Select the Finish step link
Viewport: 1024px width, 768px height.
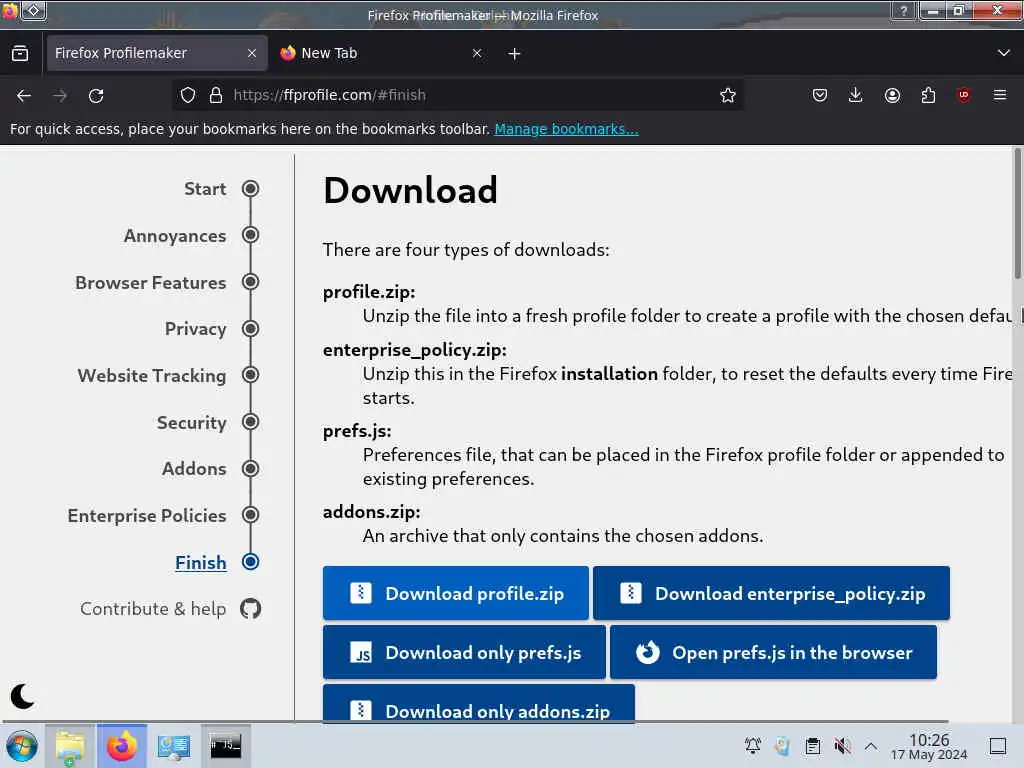[200, 563]
